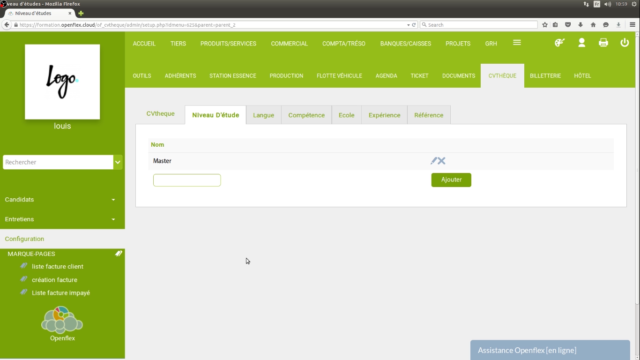This screenshot has width=640, height=360.
Task: Open the BILLETTERIE menu item
Action: [545, 76]
